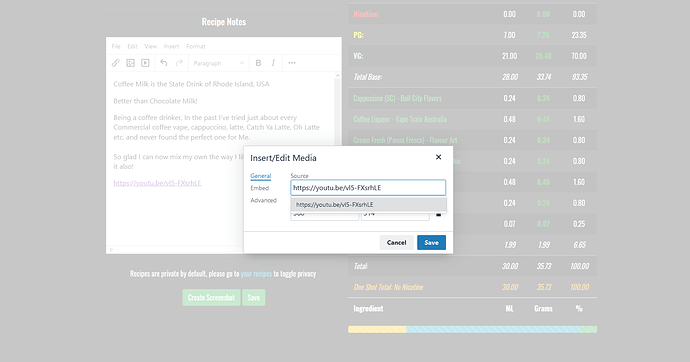Open the Insert menu in the editor
This screenshot has height=362, width=690.
coord(172,46)
